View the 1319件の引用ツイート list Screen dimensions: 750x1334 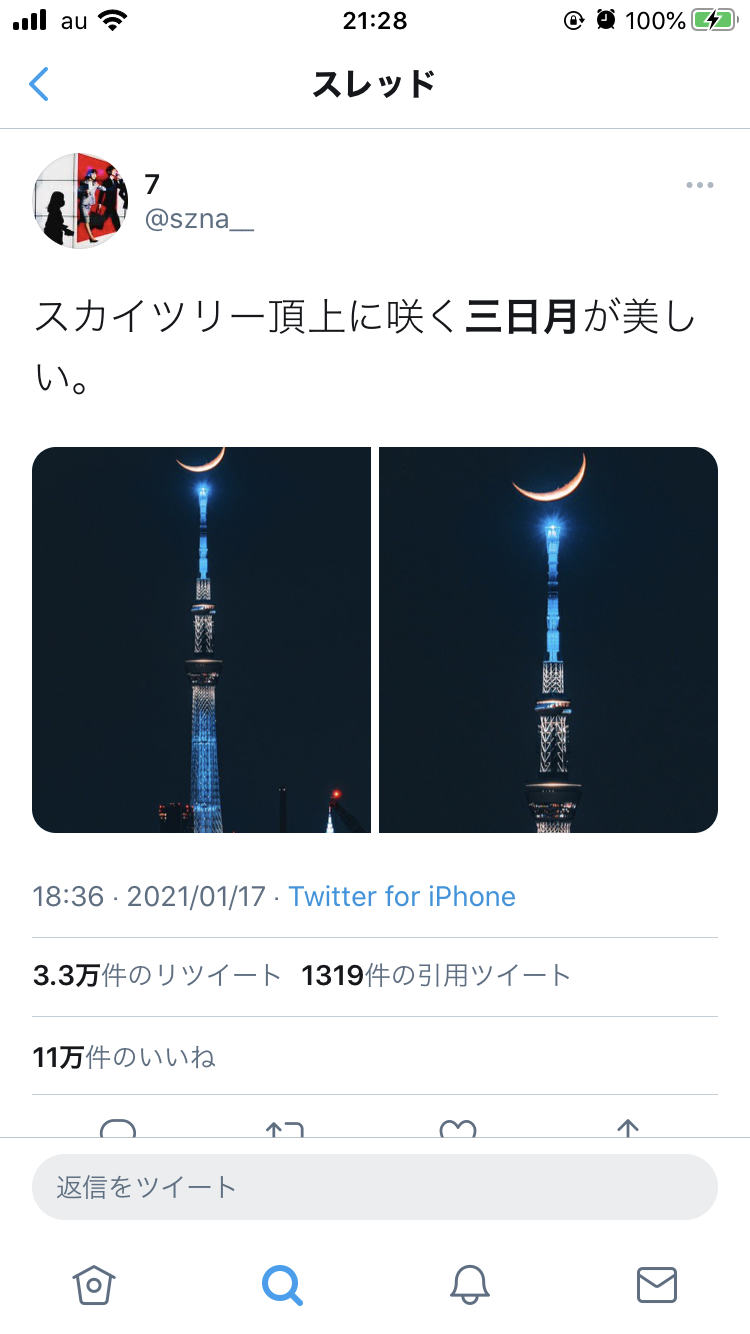click(436, 976)
